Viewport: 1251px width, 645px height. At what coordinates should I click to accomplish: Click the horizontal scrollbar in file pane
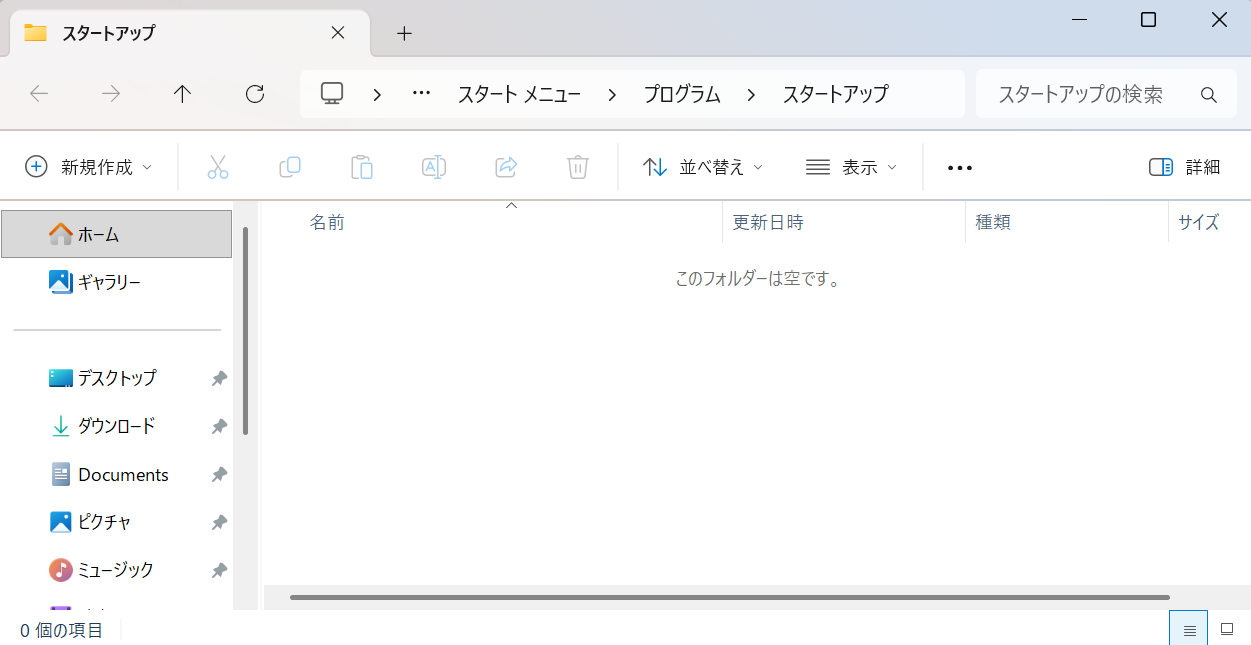pyautogui.click(x=730, y=598)
